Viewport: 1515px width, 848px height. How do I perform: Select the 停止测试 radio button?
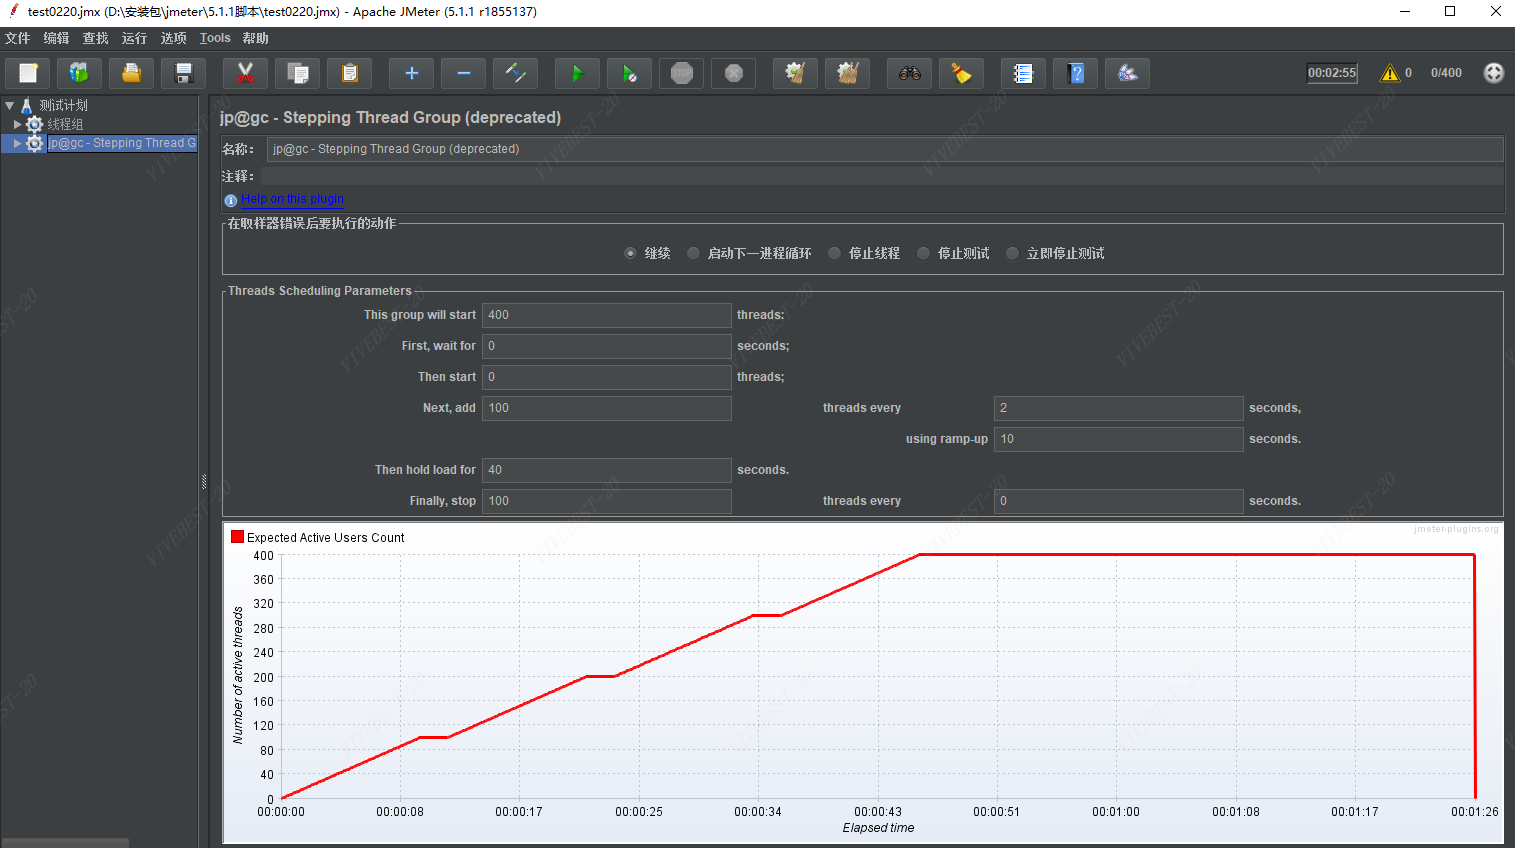[x=923, y=253]
